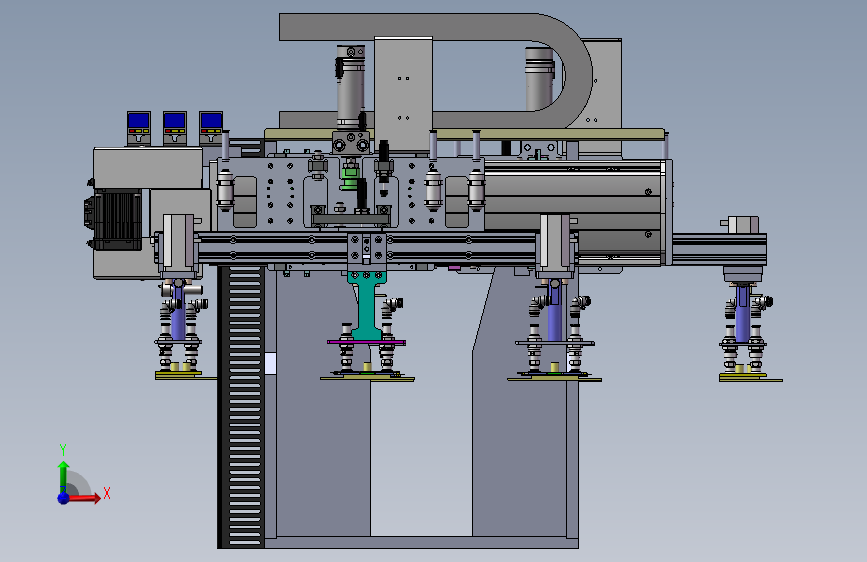Screen dimensions: 867x562
Task: Select the long olive plate above the actuator
Action: [464, 134]
